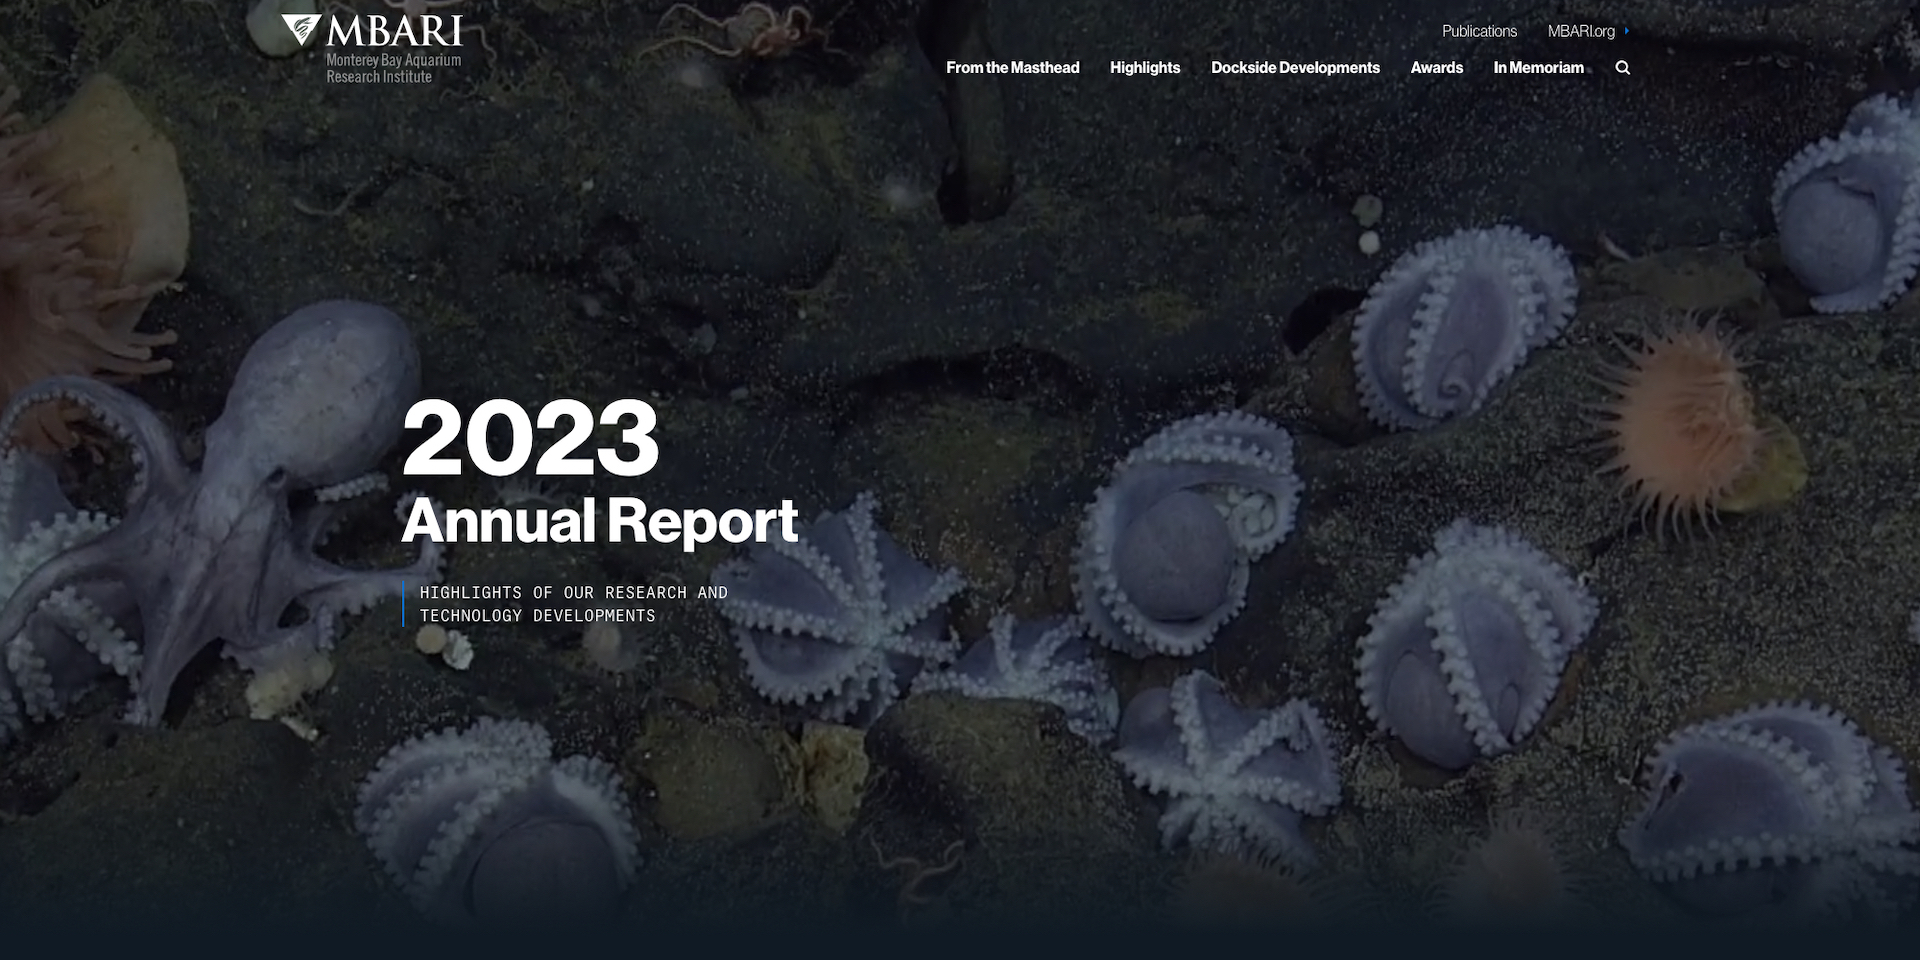Click the MBARI logo in header
The width and height of the screenshot is (1920, 960).
point(372,48)
